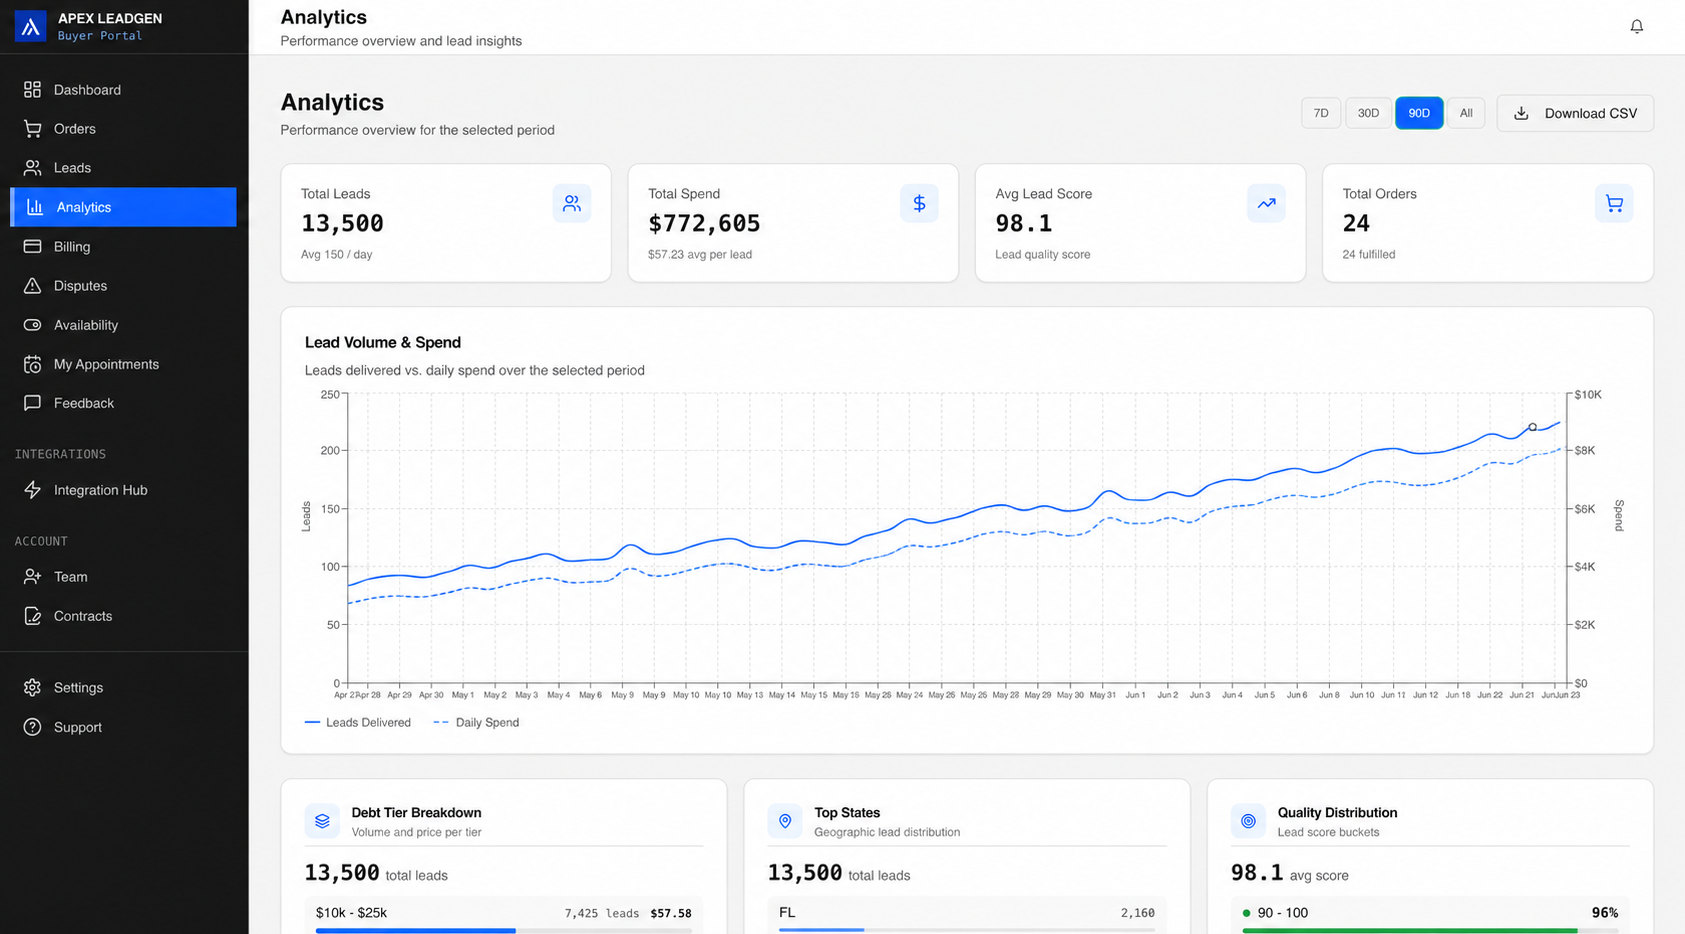Open Dashboard from the sidebar

pyautogui.click(x=124, y=90)
